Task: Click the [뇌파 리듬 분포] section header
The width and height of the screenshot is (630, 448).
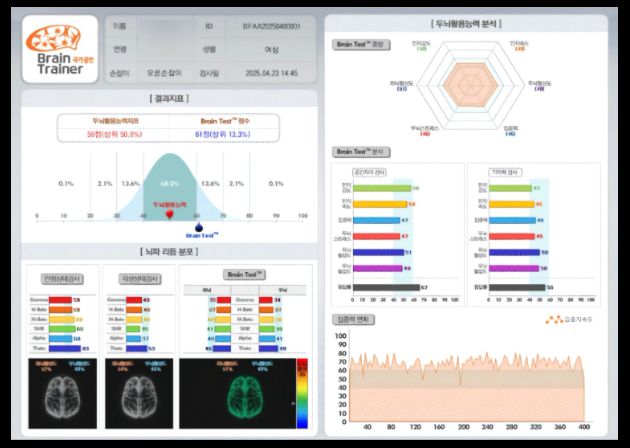Action: 169,252
